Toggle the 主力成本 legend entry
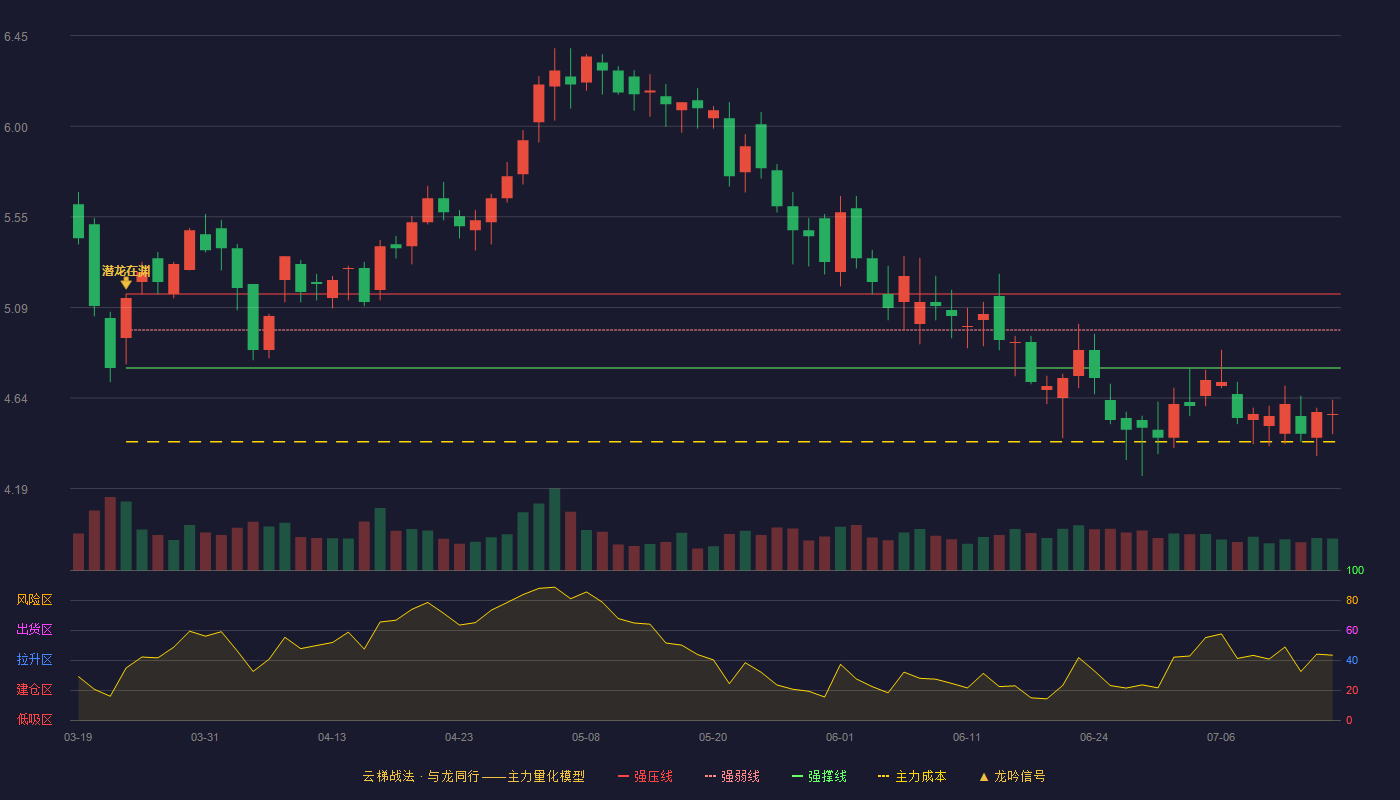The image size is (1400, 800). (x=912, y=776)
